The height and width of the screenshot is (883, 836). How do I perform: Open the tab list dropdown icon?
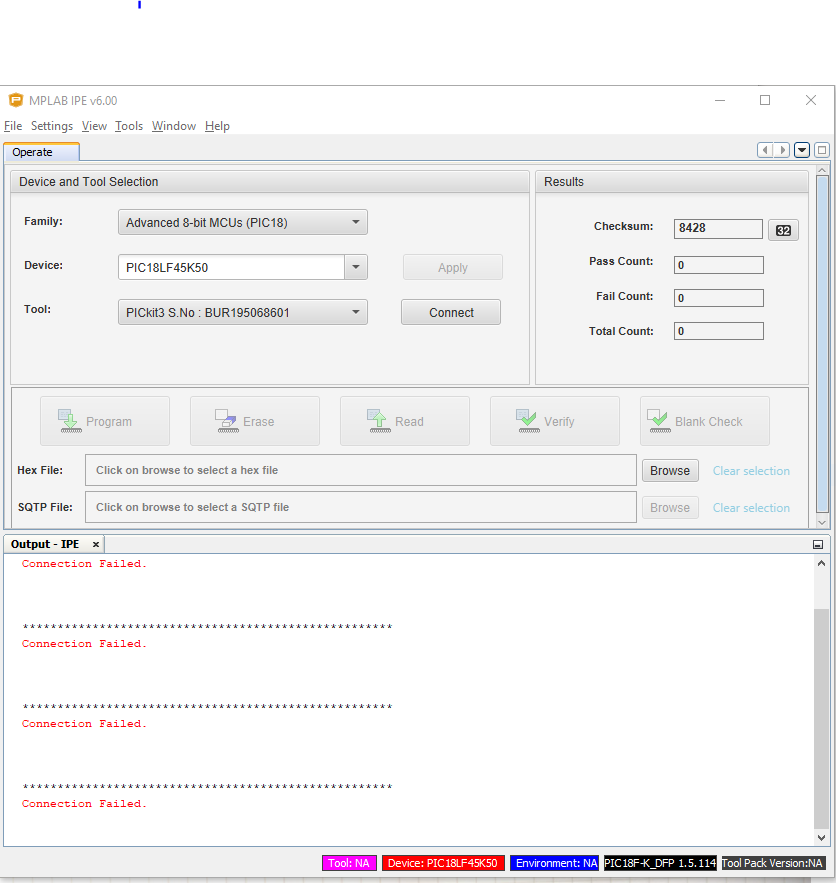[802, 150]
